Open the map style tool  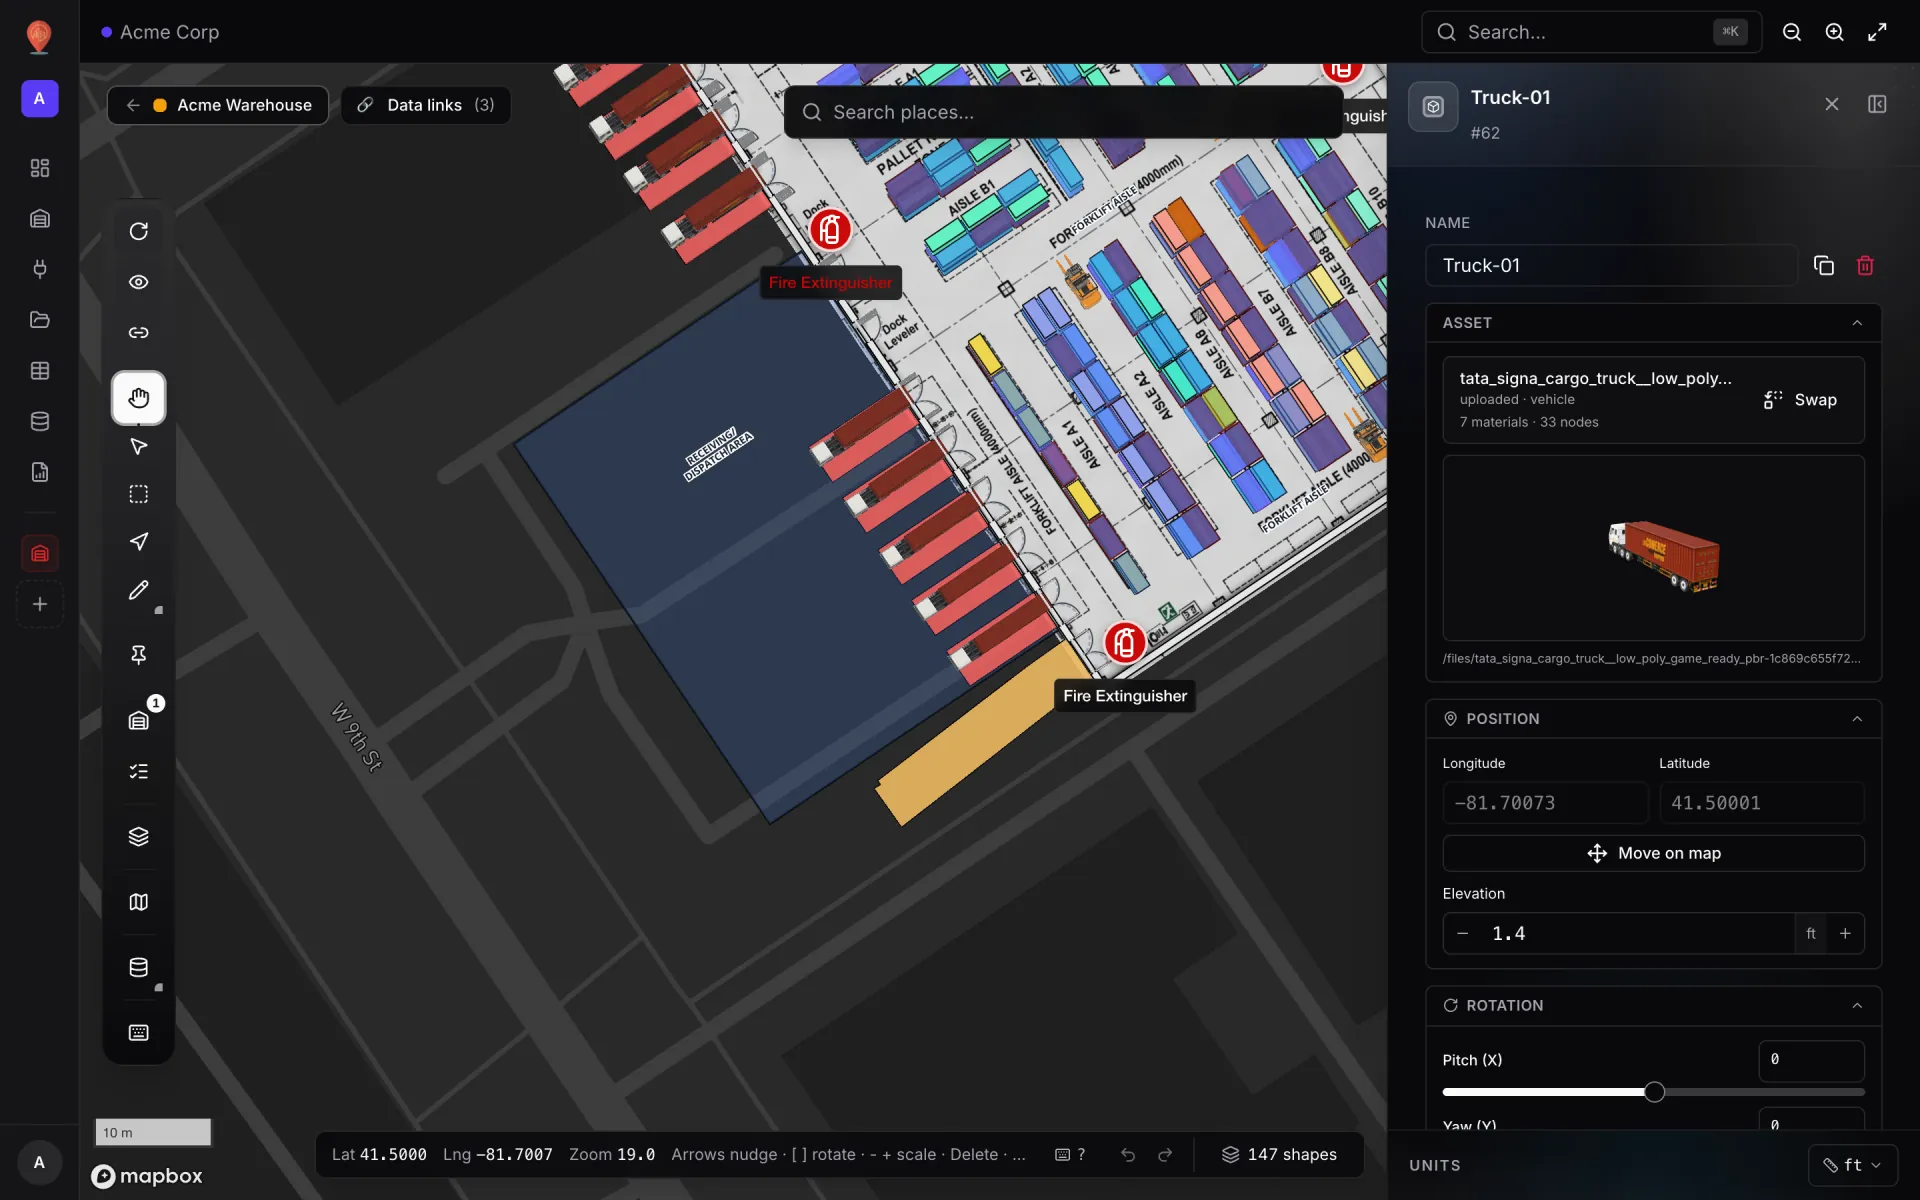pyautogui.click(x=138, y=902)
